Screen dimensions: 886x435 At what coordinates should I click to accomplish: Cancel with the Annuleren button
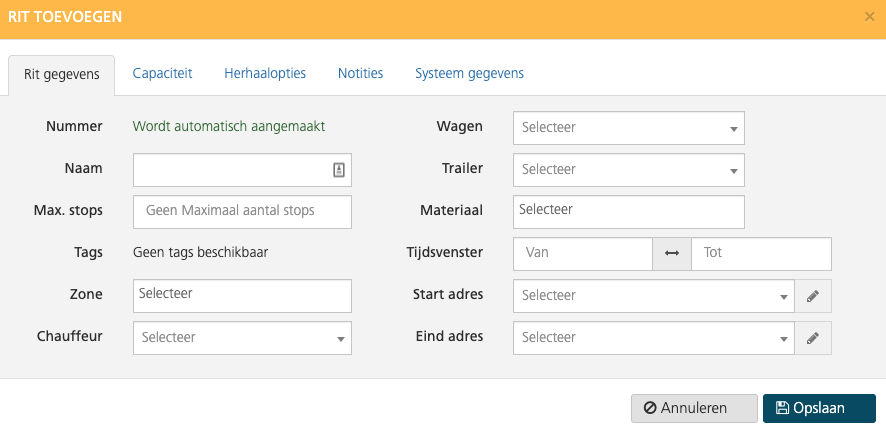pos(694,408)
